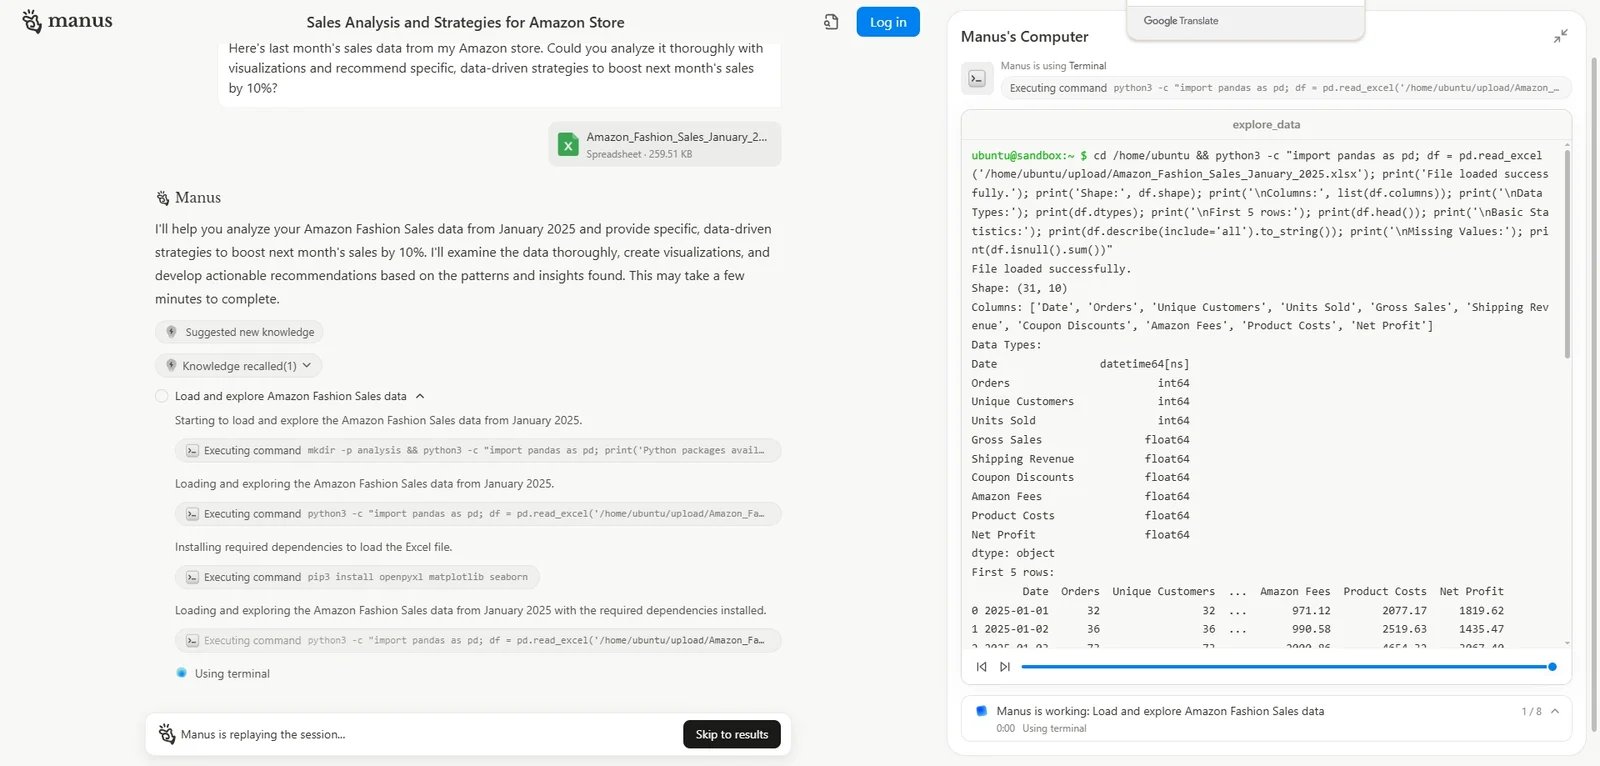This screenshot has width=1600, height=766.
Task: Expand the Knowledge recalled(1) dropdown
Action: (x=239, y=366)
